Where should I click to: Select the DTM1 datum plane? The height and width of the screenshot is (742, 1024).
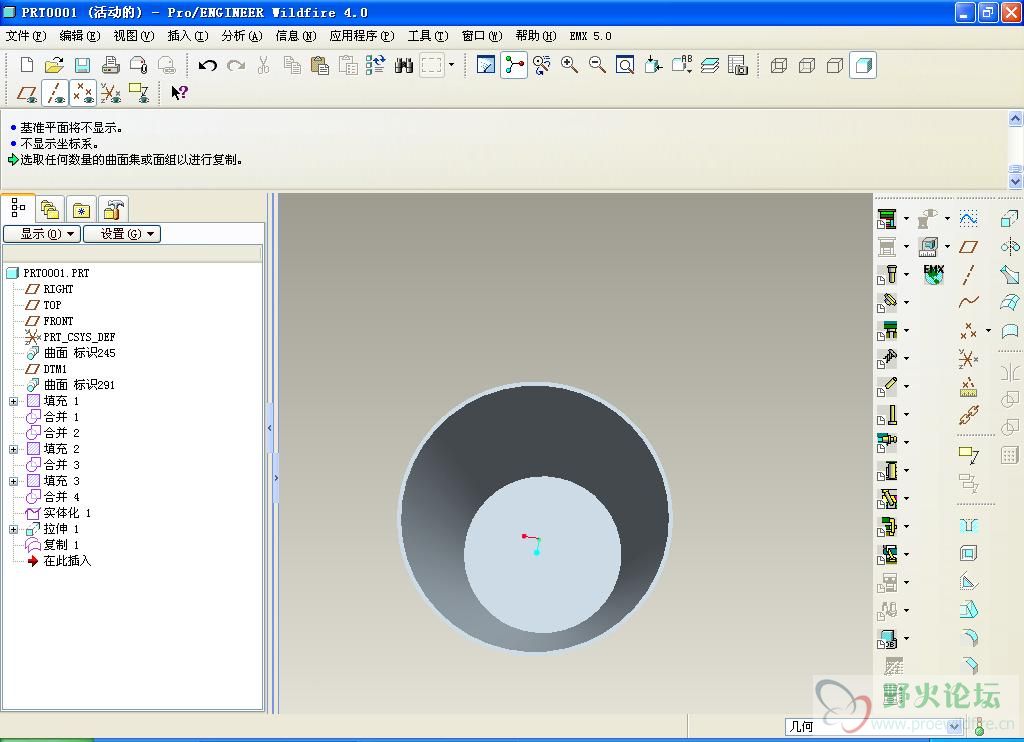point(46,369)
